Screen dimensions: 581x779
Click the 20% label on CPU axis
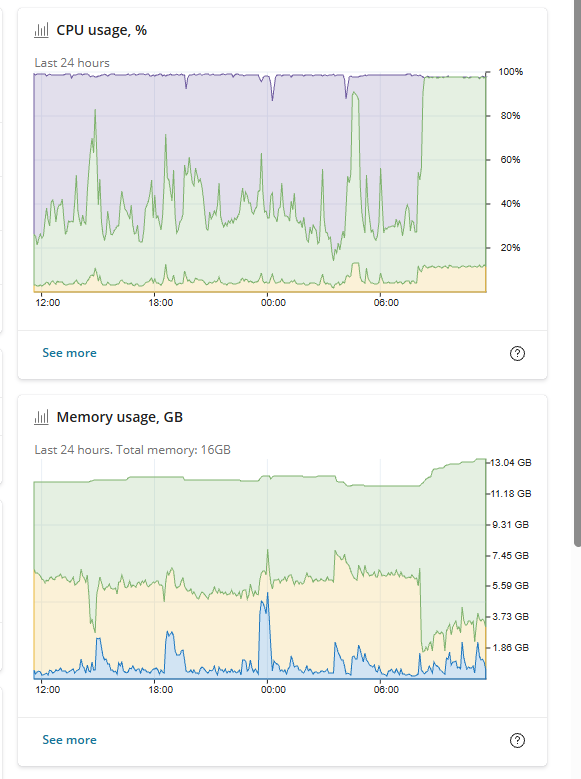[510, 247]
